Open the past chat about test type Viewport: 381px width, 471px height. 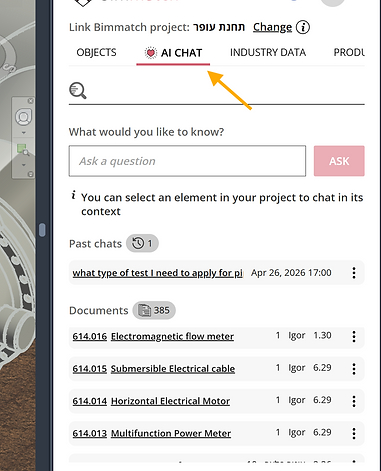click(157, 273)
